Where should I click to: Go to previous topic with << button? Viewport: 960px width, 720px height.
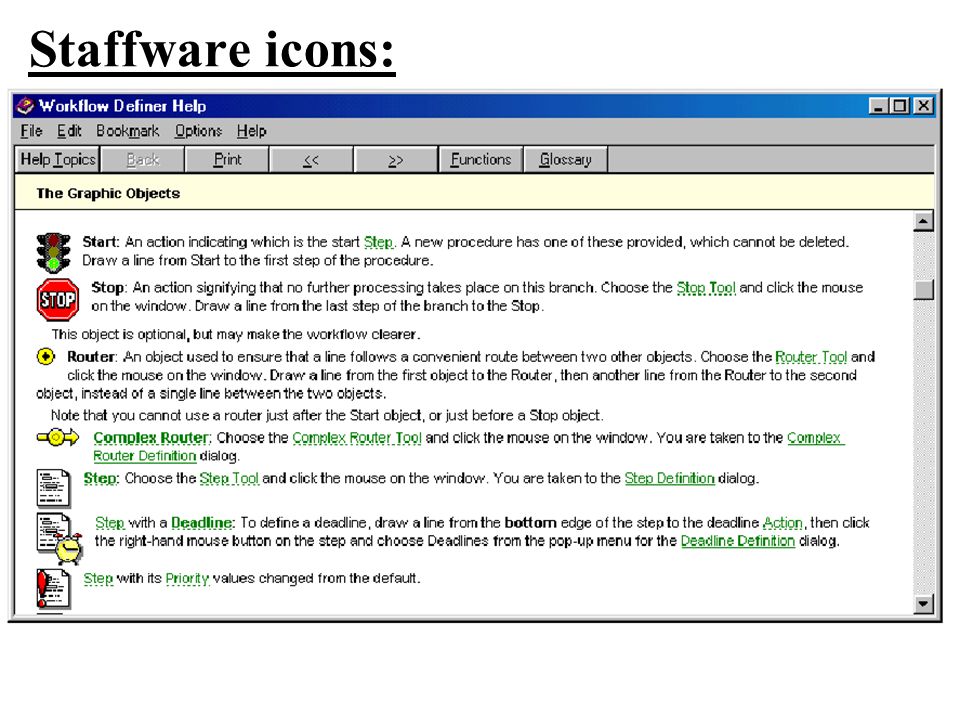coord(311,159)
